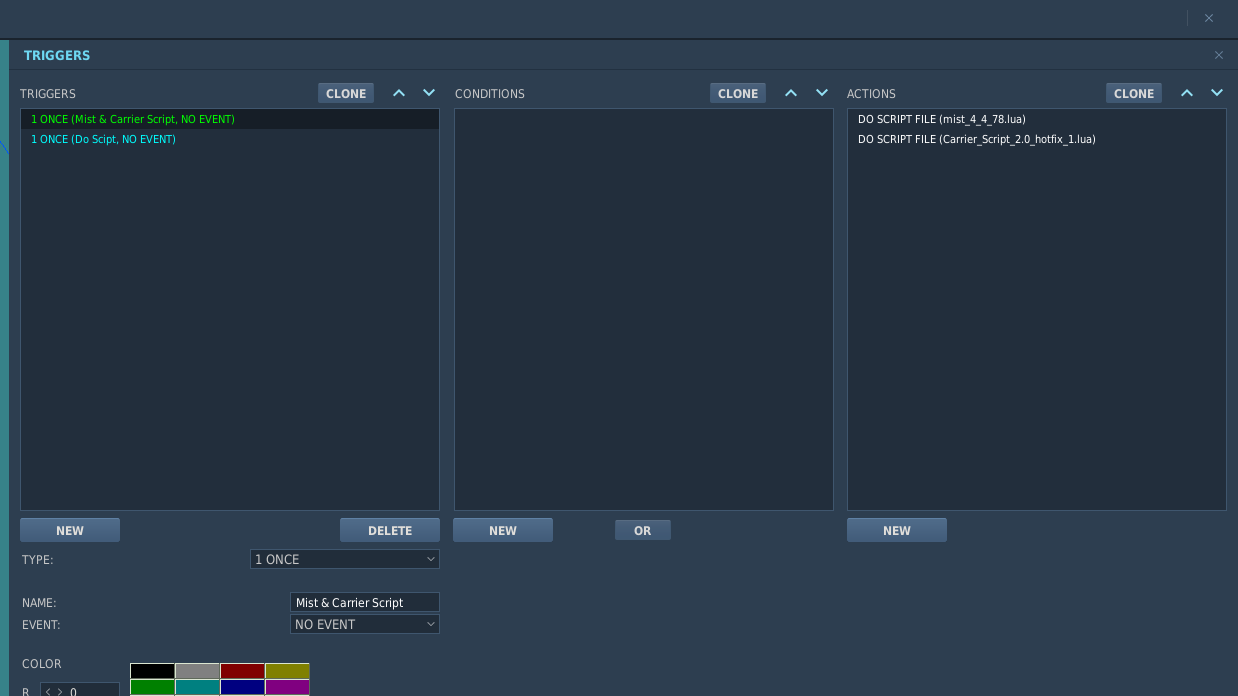1238x696 pixels.
Task: Move action down in Actions panel
Action: [x=1217, y=93]
